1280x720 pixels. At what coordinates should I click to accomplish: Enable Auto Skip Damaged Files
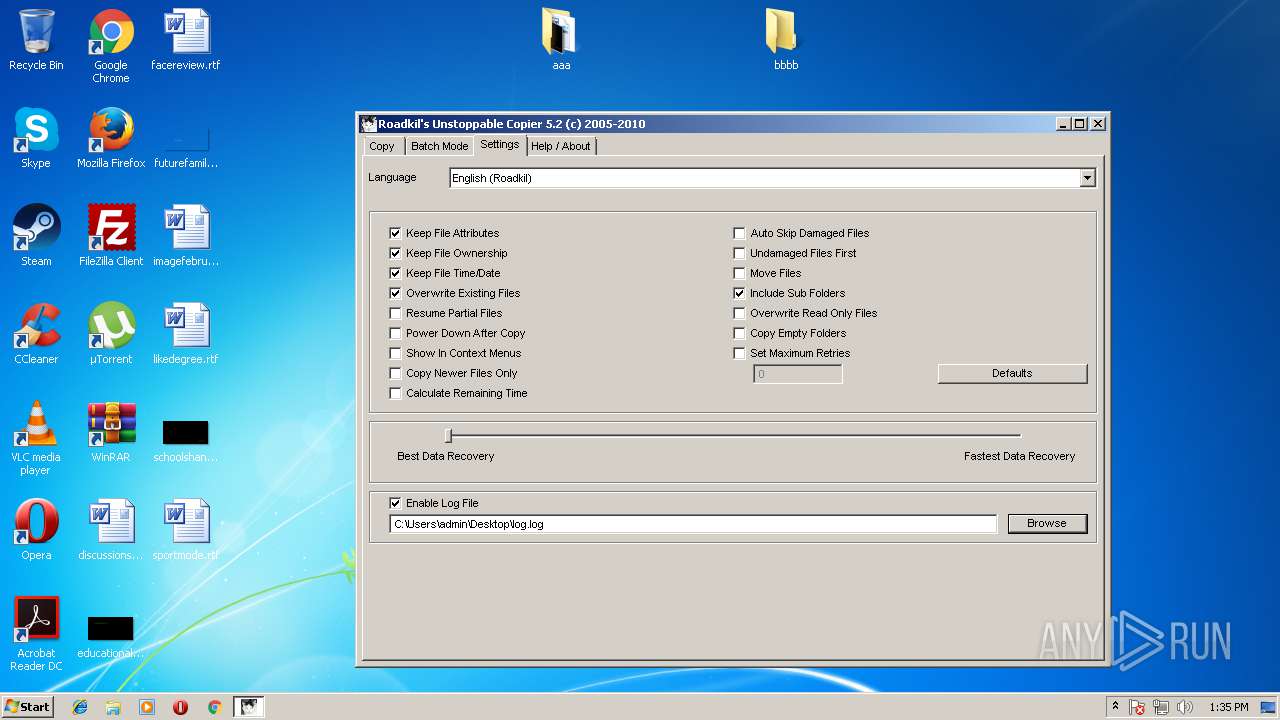[739, 233]
